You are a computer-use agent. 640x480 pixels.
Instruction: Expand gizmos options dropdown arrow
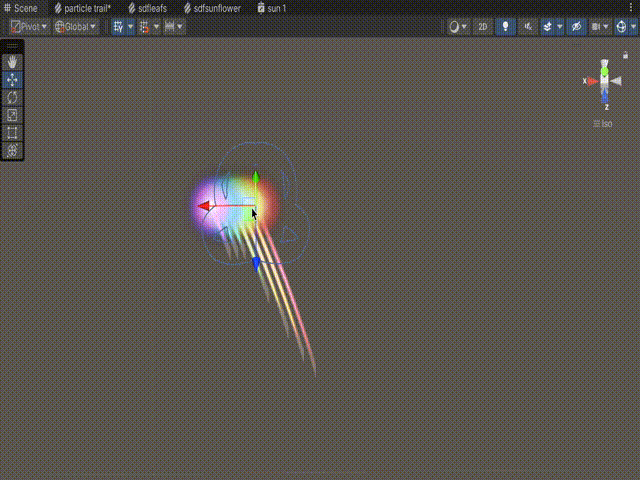tap(633, 27)
